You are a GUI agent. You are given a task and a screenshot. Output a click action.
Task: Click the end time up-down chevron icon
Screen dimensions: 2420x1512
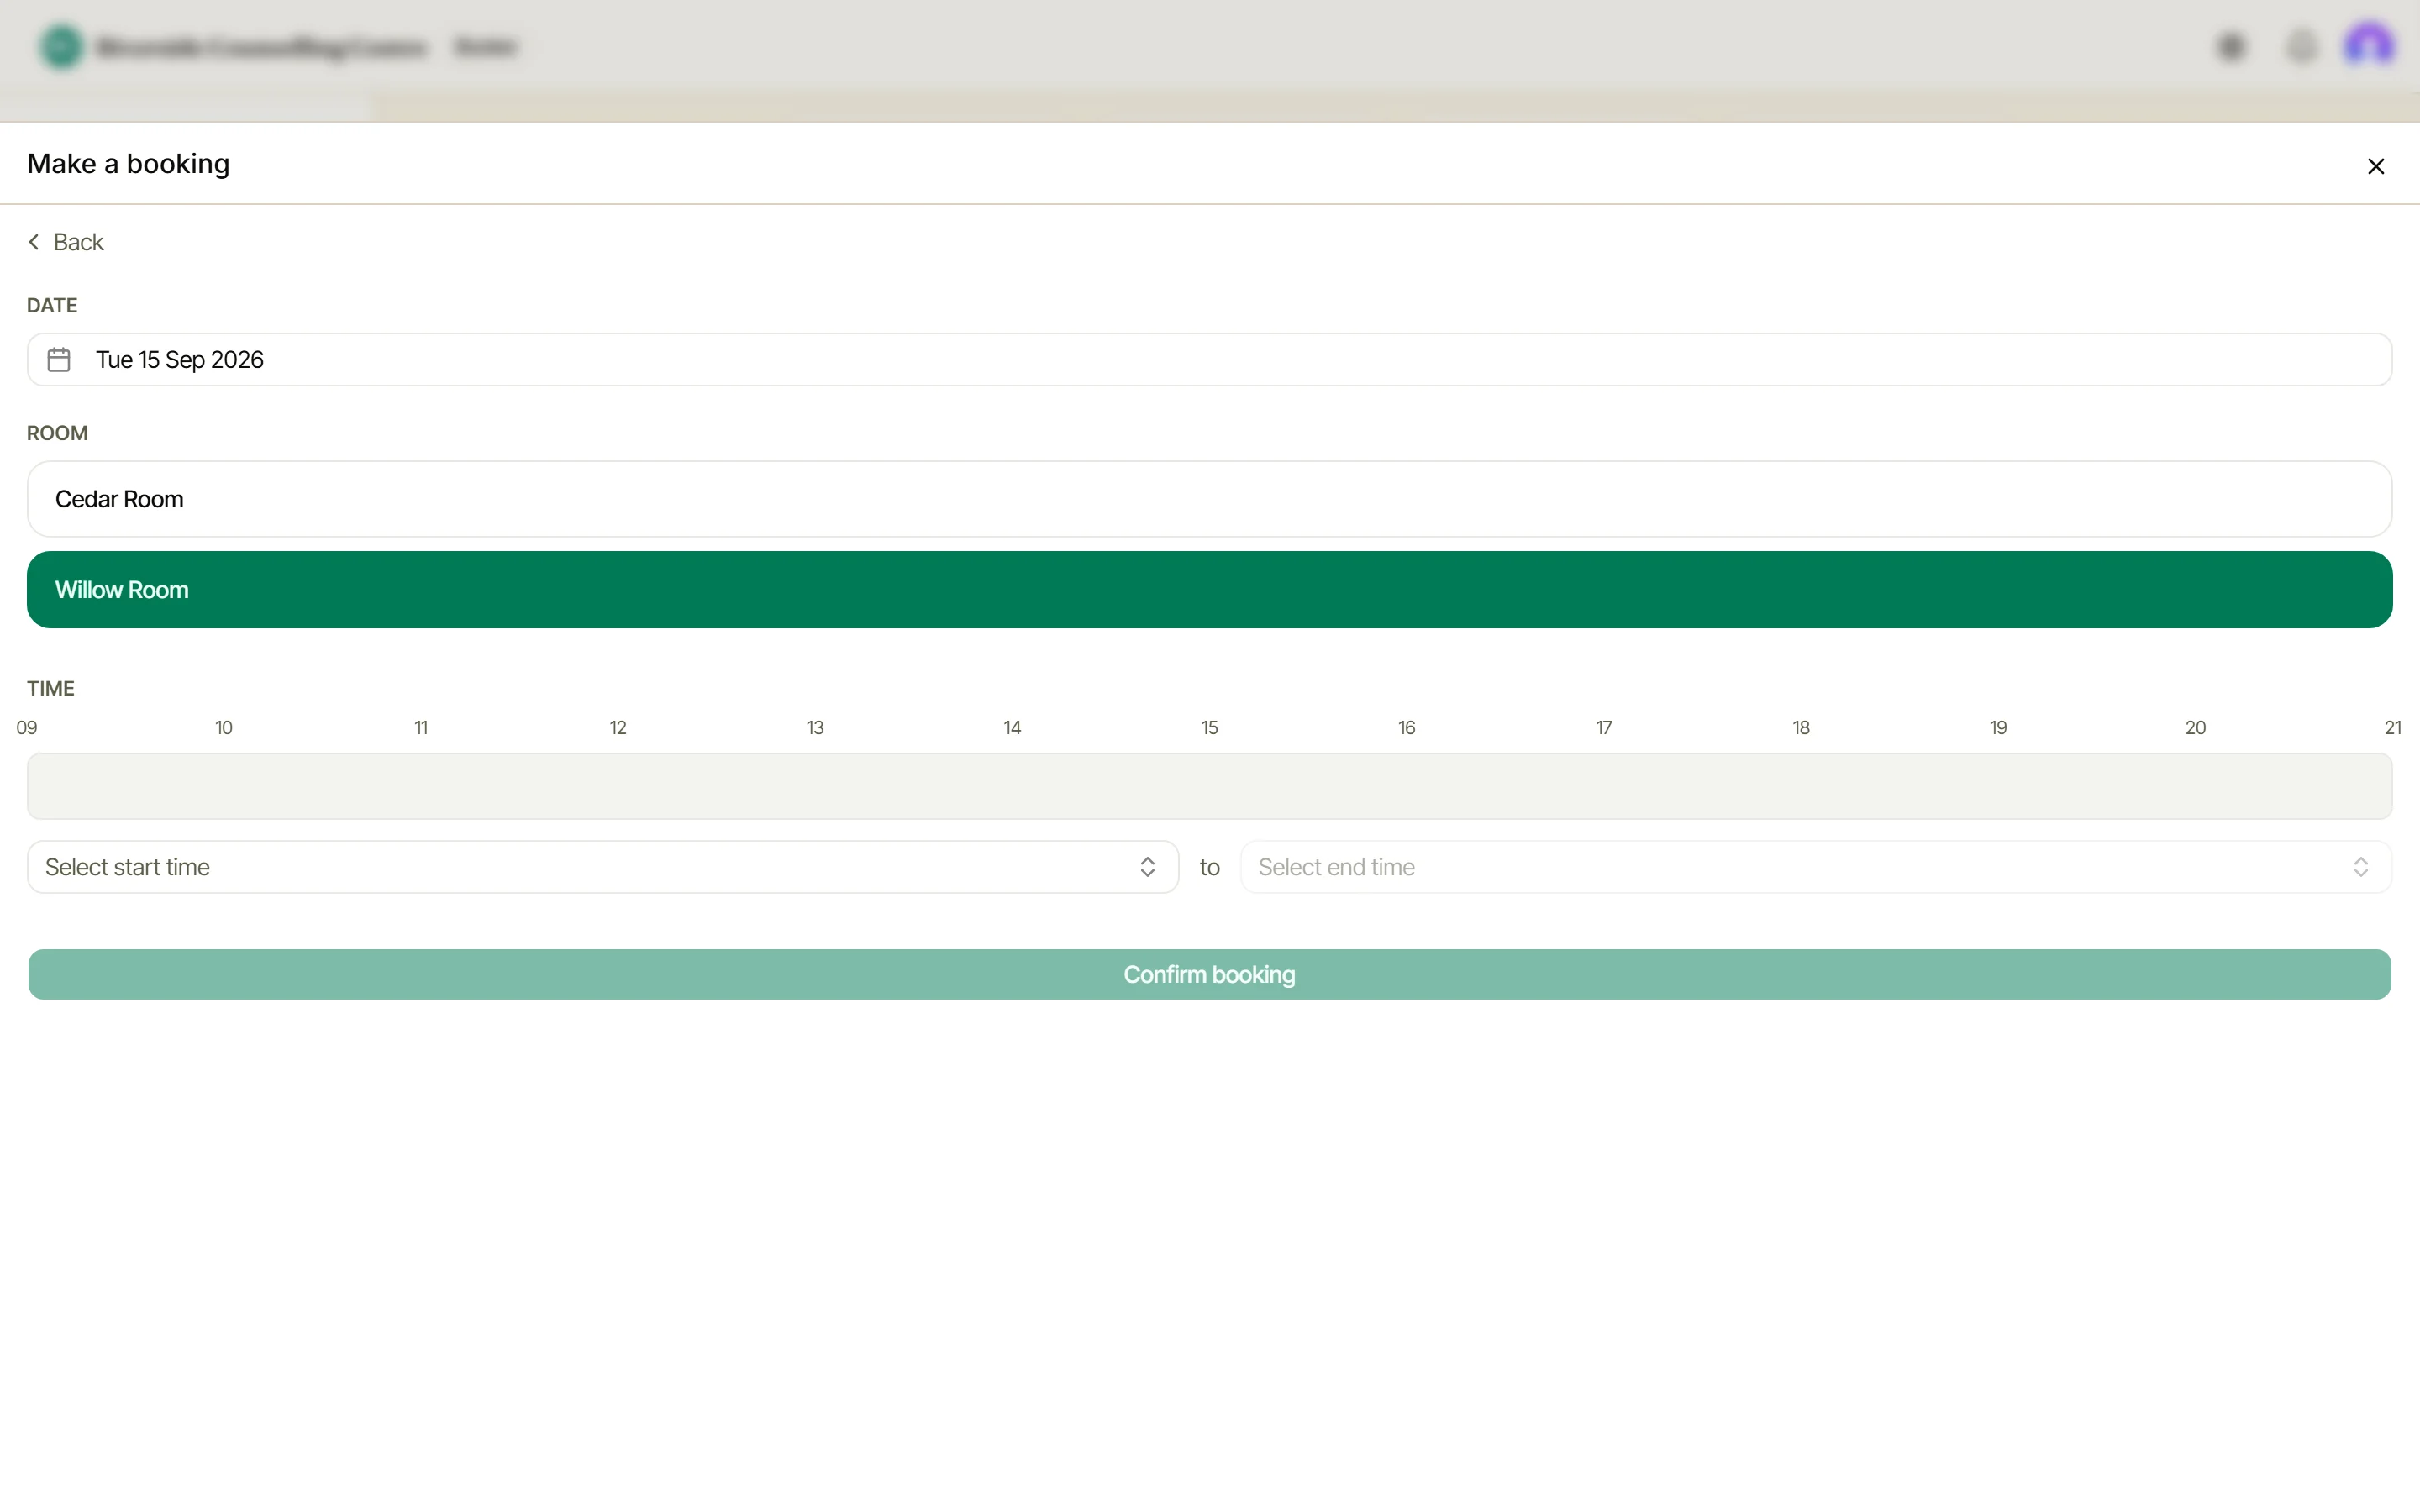click(2360, 867)
